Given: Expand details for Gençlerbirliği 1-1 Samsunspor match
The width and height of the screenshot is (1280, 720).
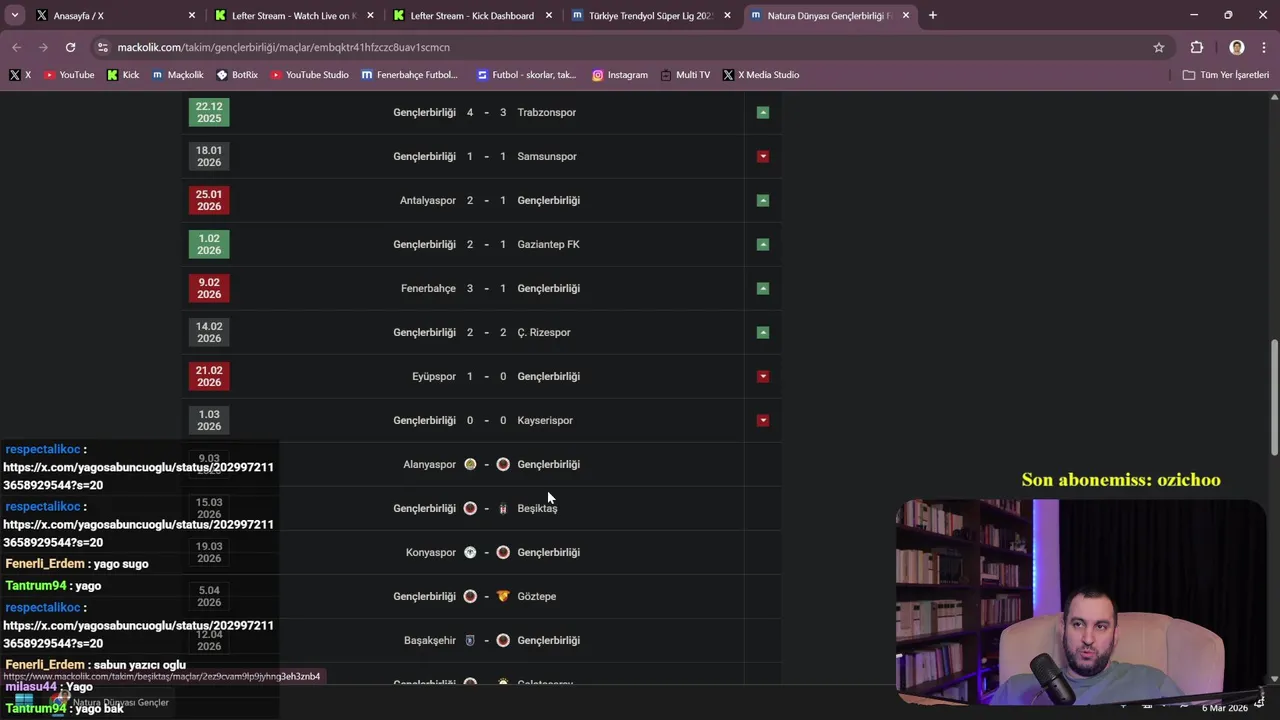Looking at the screenshot, I should tap(763, 156).
